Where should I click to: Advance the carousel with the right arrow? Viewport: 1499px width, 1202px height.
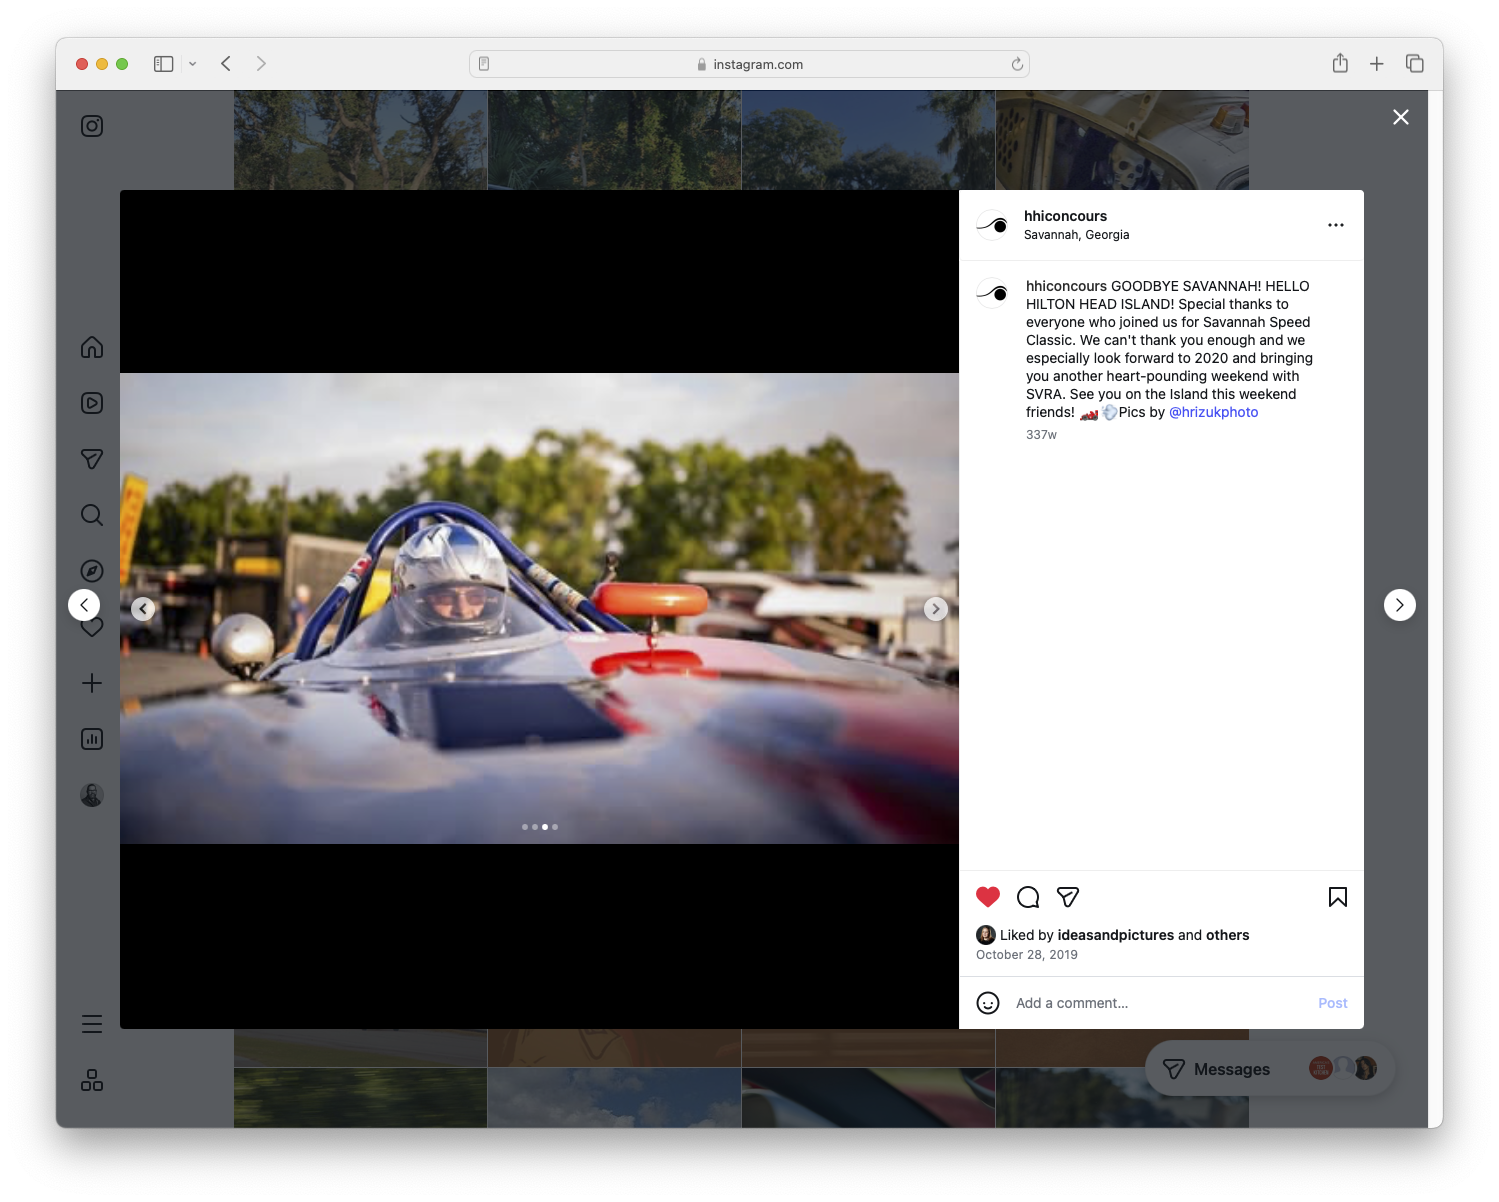point(936,608)
